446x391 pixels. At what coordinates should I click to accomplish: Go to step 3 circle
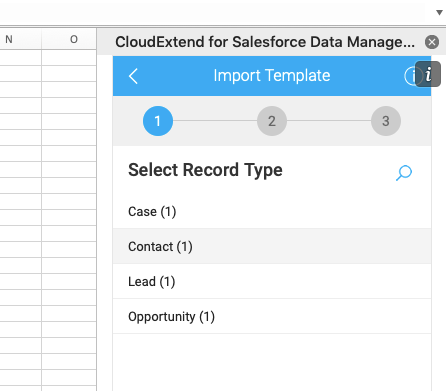point(386,121)
